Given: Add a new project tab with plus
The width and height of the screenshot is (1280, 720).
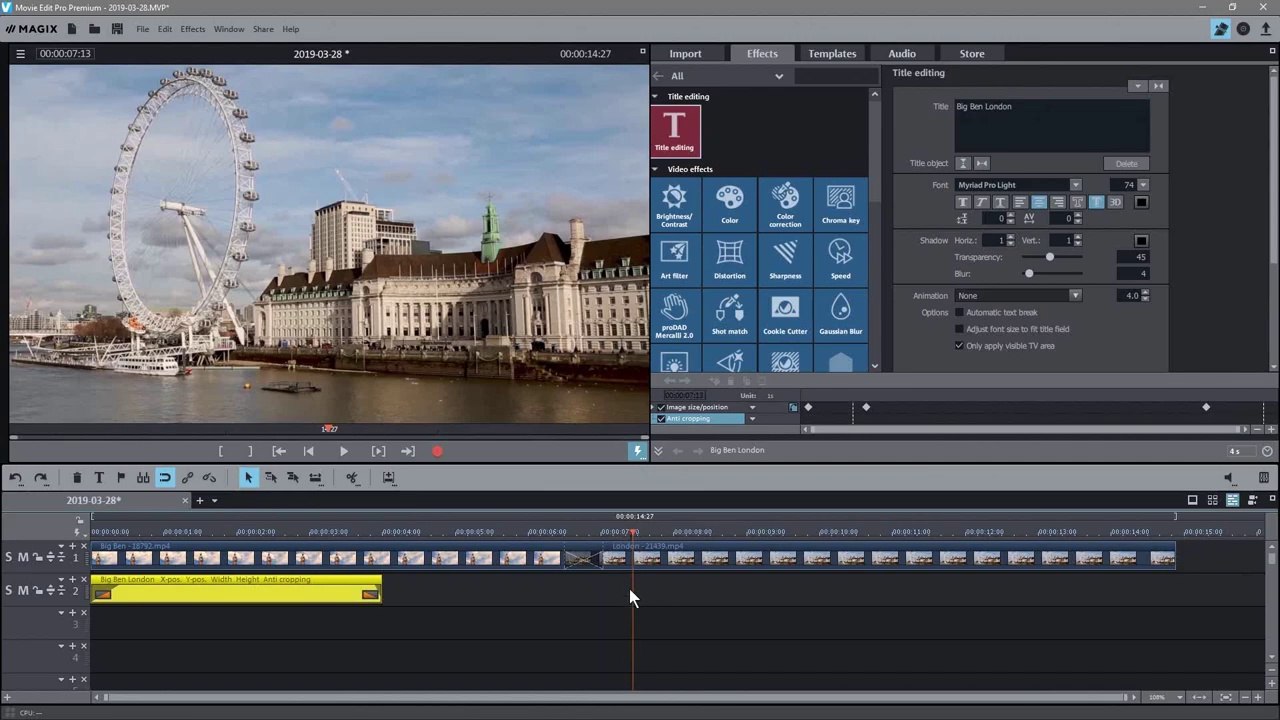Looking at the screenshot, I should pos(199,501).
